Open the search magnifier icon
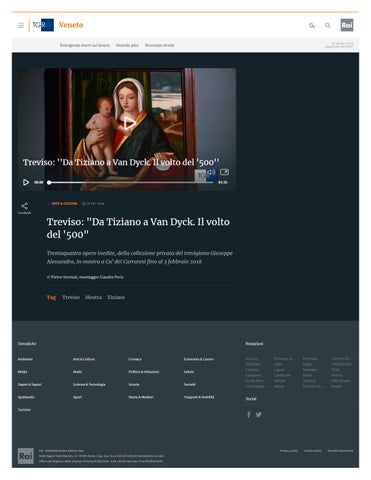The width and height of the screenshot is (371, 480). pyautogui.click(x=328, y=25)
